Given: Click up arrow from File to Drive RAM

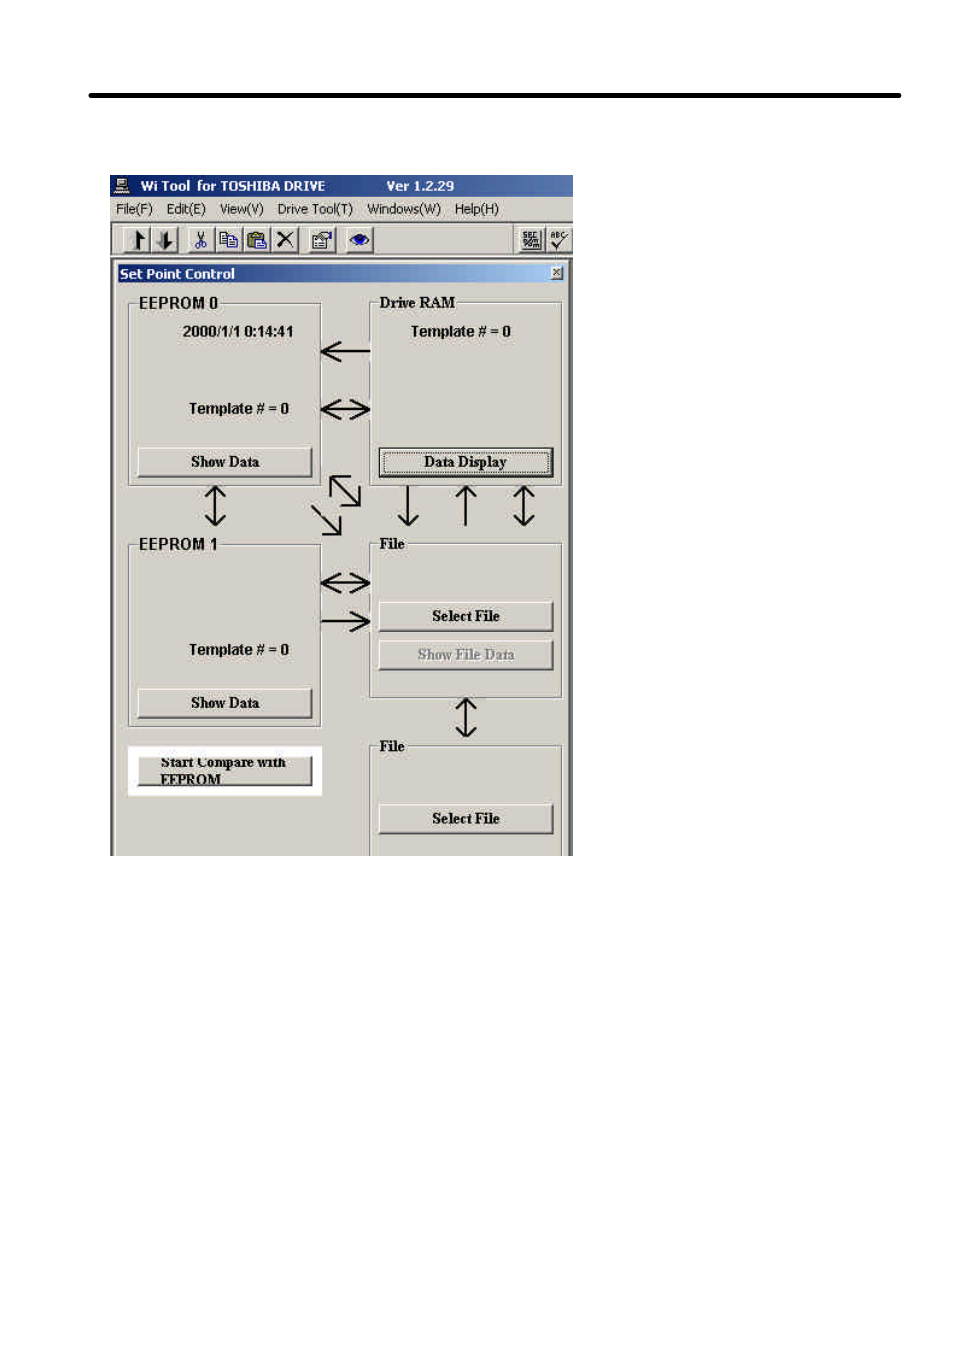Looking at the screenshot, I should [466, 506].
